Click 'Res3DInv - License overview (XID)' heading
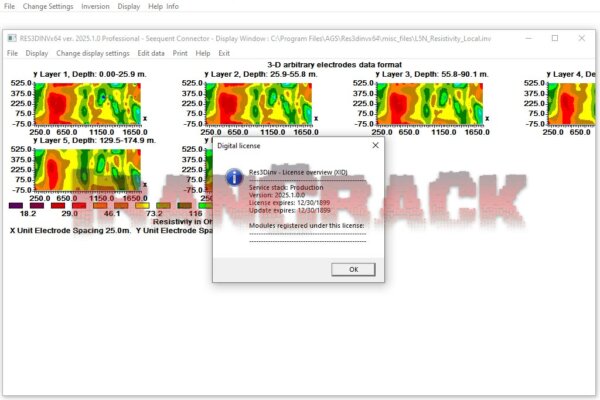 [x=298, y=172]
